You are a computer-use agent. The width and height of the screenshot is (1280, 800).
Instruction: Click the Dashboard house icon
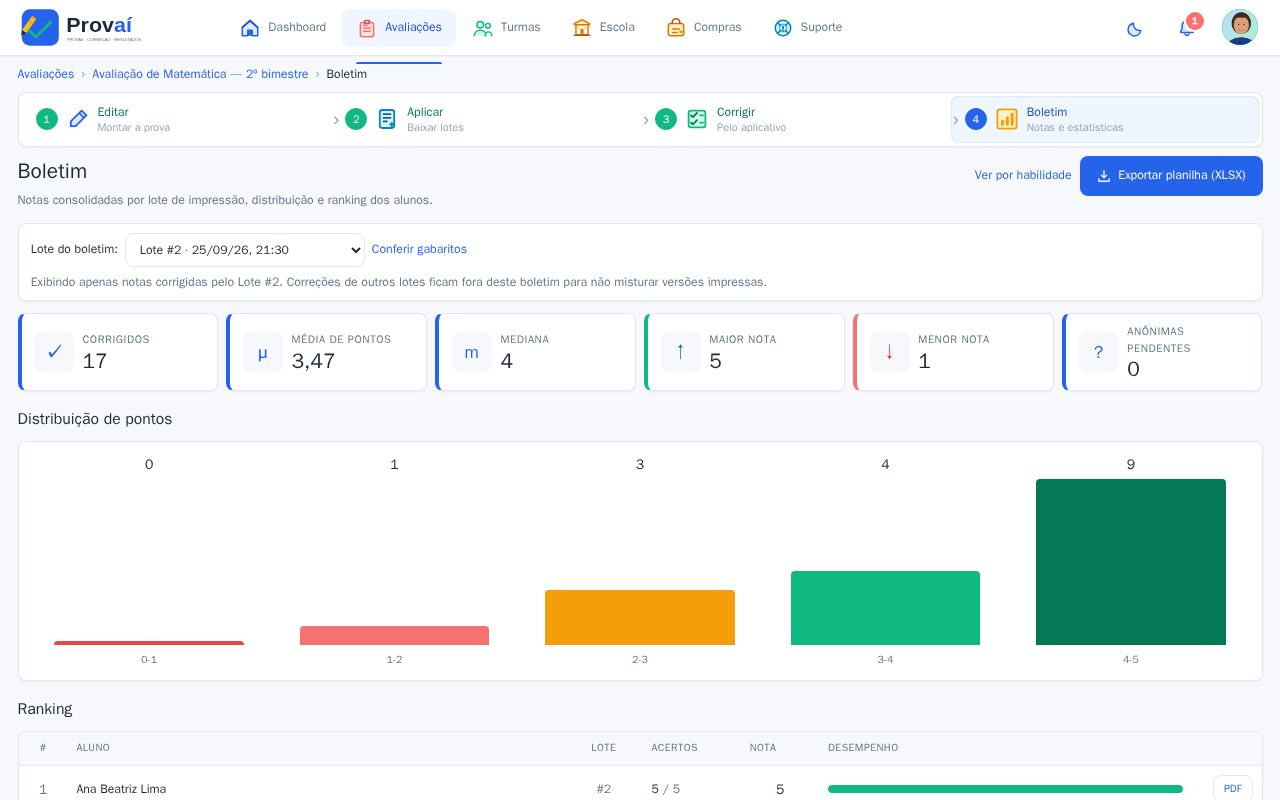(250, 28)
